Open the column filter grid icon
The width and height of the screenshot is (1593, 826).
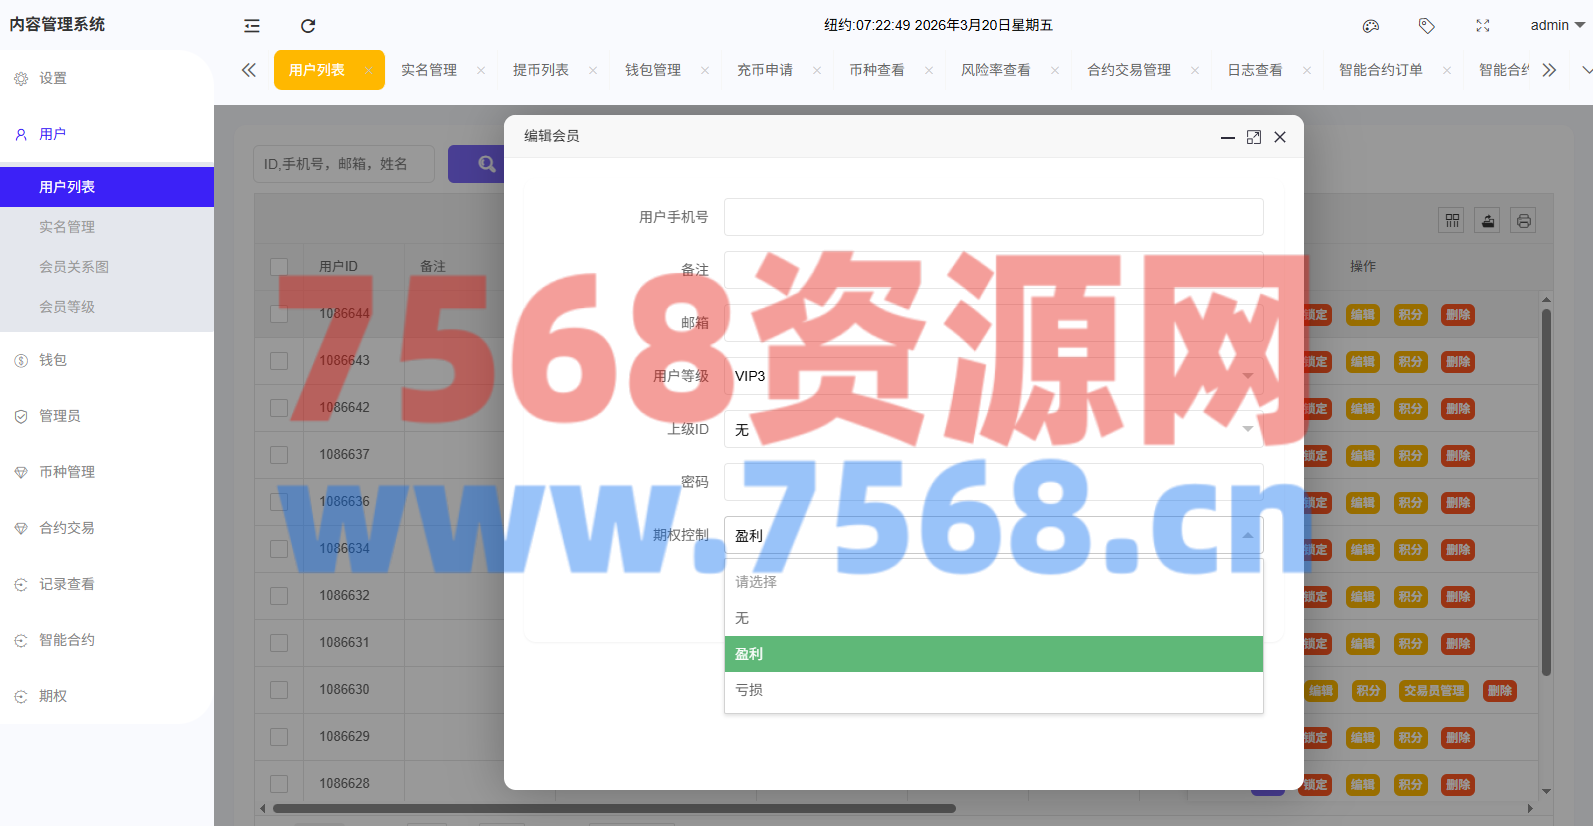[x=1452, y=221]
